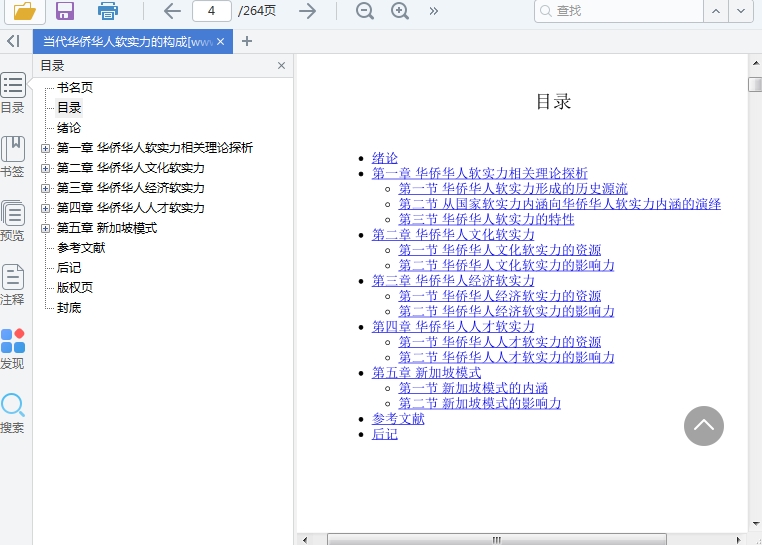Close the 当代华侨华人软实力的构成 tab
This screenshot has height=545, width=762.
[221, 42]
